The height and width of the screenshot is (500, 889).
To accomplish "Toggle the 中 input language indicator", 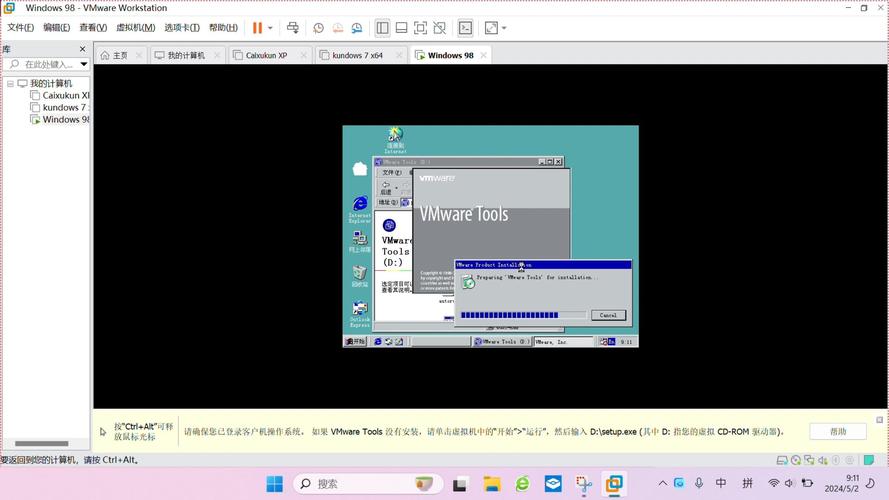I will 721,484.
